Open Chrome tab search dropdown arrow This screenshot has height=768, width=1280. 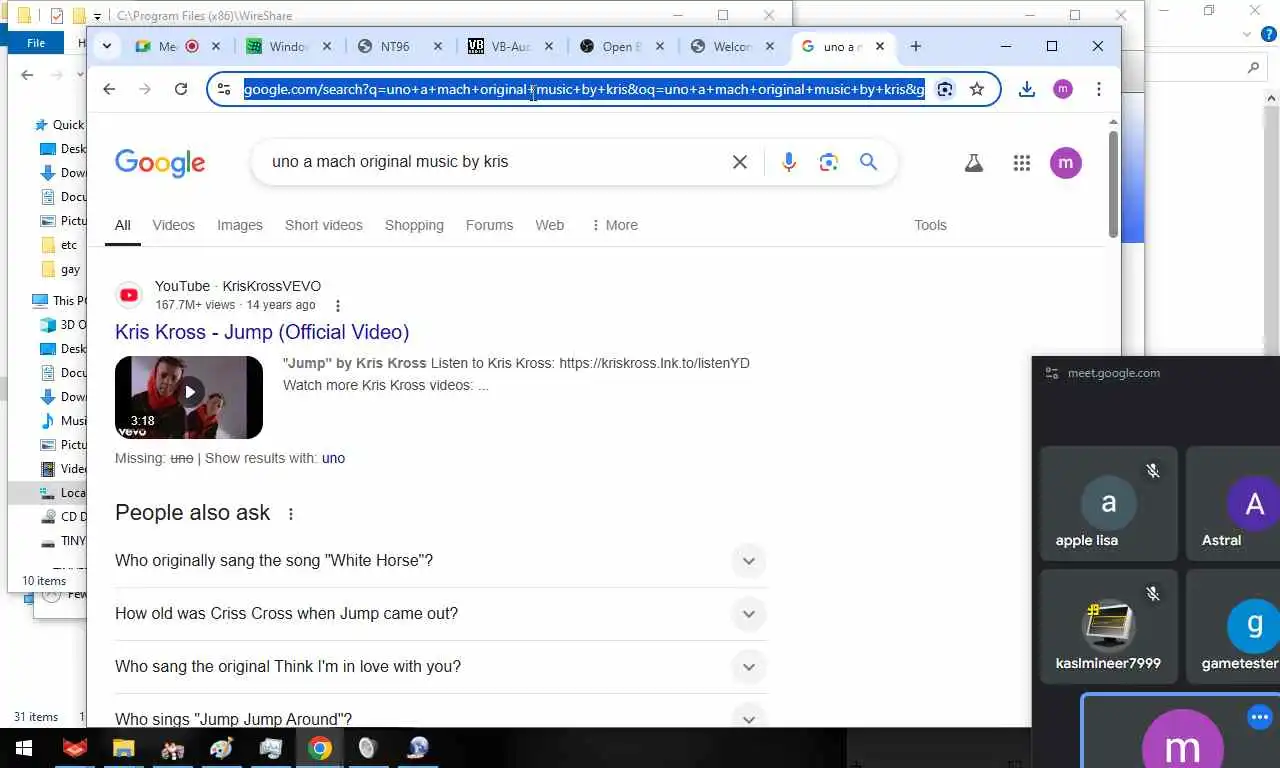click(x=107, y=46)
